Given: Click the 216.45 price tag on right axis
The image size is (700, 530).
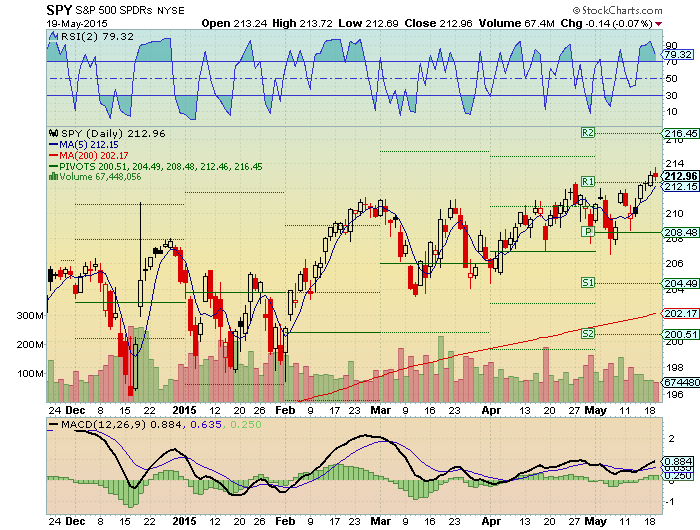Looking at the screenshot, I should pyautogui.click(x=681, y=134).
